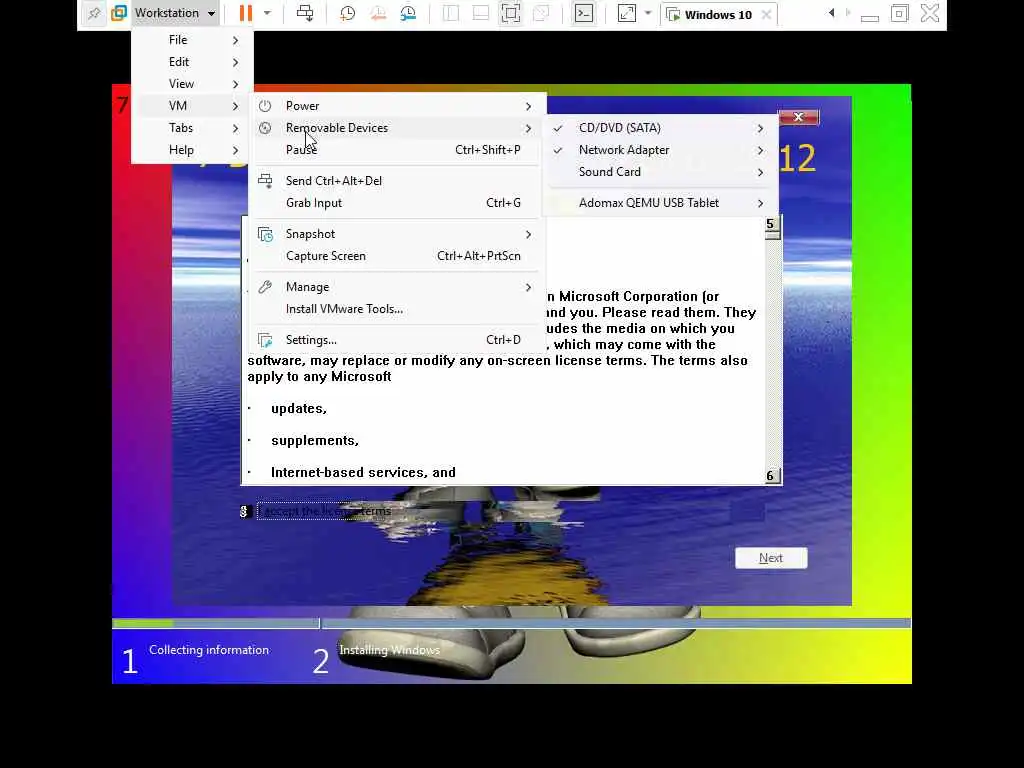Open the stretch display options dropdown arrow
Viewport: 1024px width, 768px height.
648,13
